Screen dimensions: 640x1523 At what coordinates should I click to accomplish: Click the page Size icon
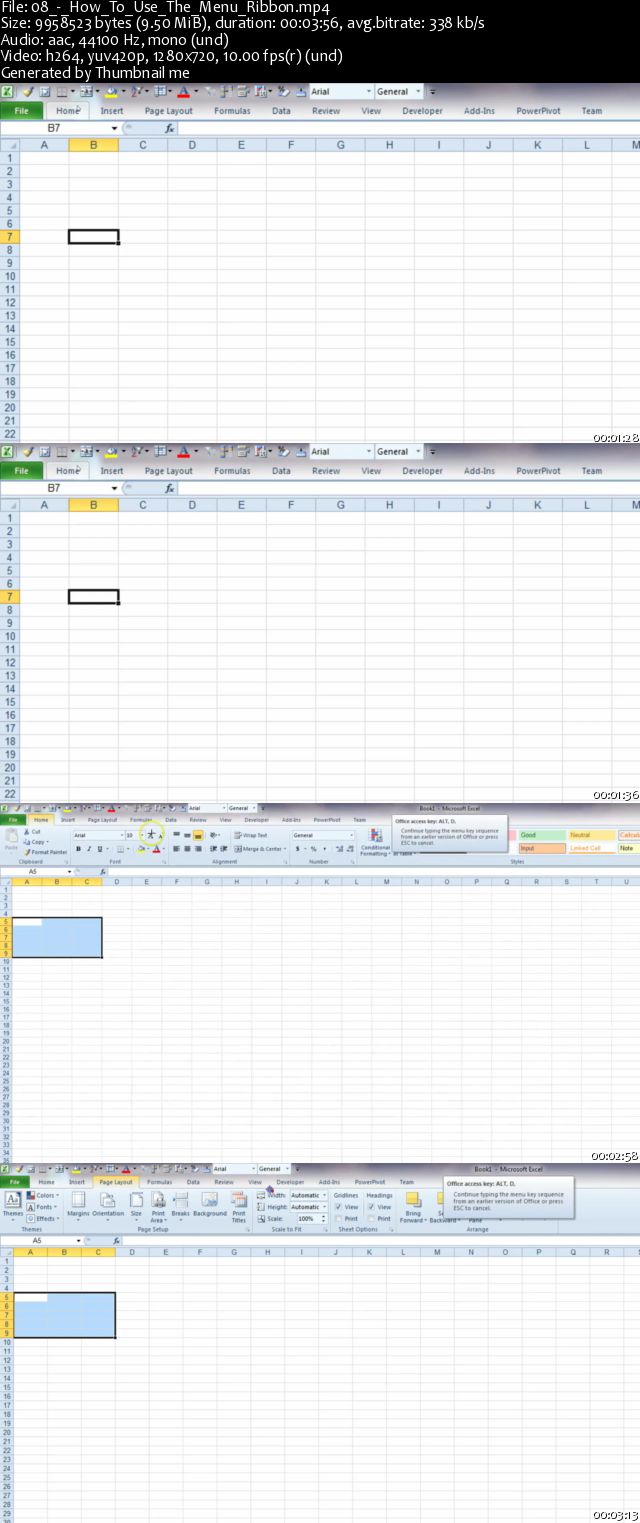(x=136, y=1199)
